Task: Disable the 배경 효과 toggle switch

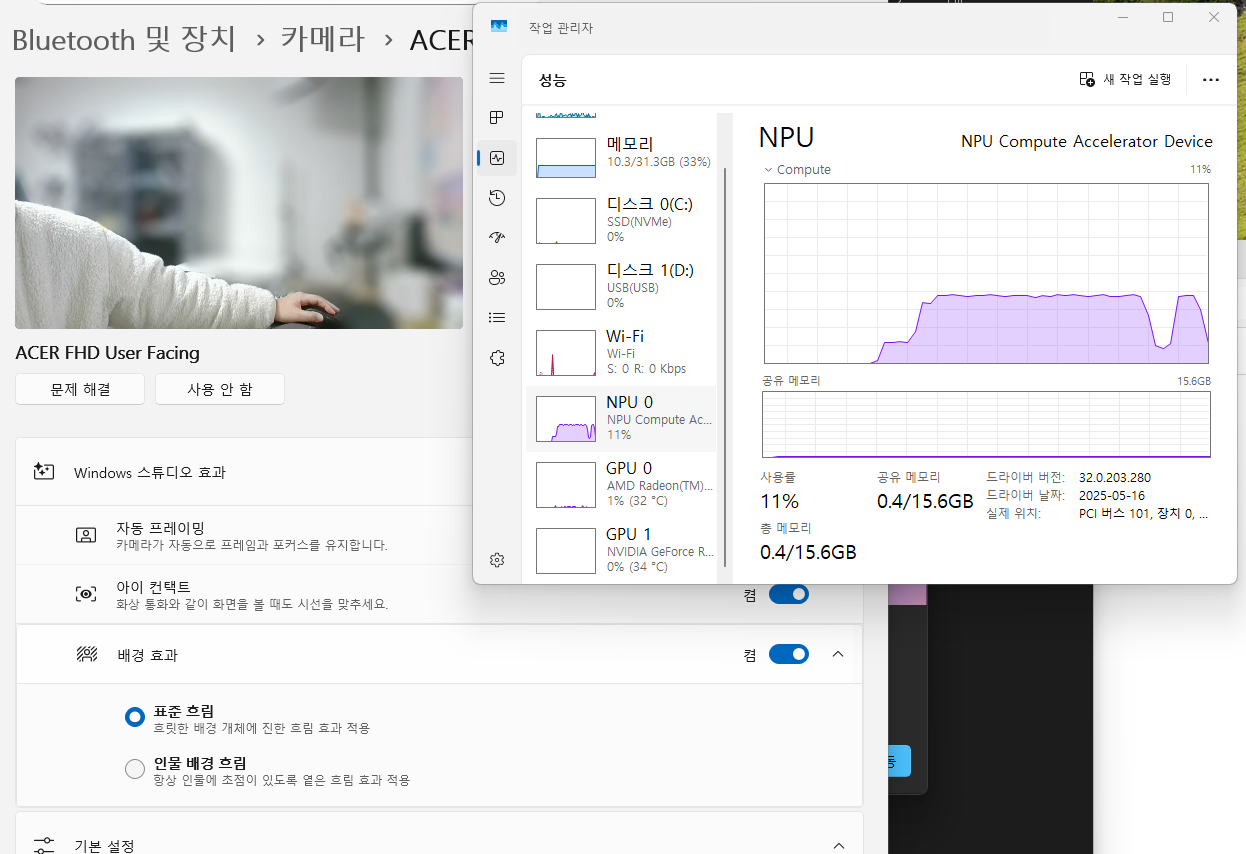Action: click(x=788, y=655)
